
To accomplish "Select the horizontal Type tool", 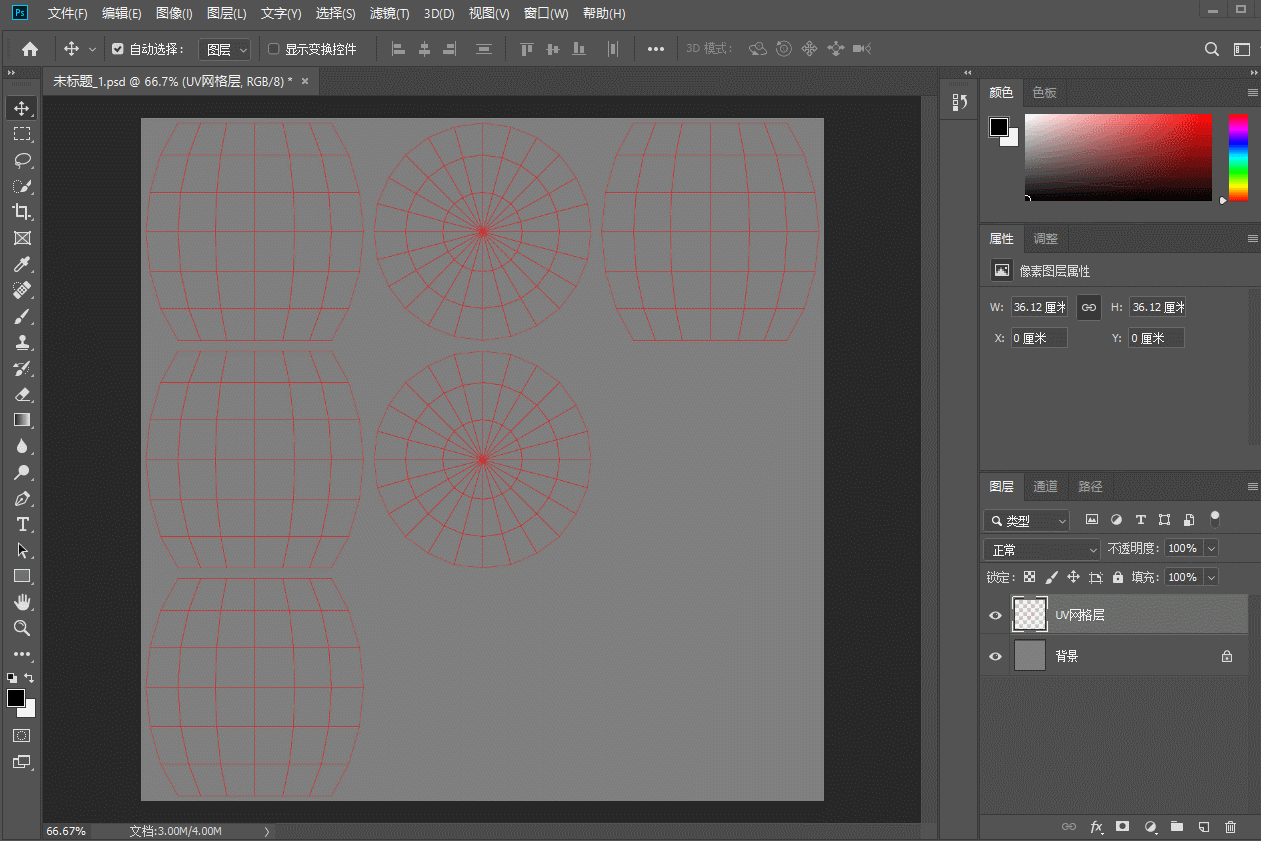I will (x=22, y=524).
